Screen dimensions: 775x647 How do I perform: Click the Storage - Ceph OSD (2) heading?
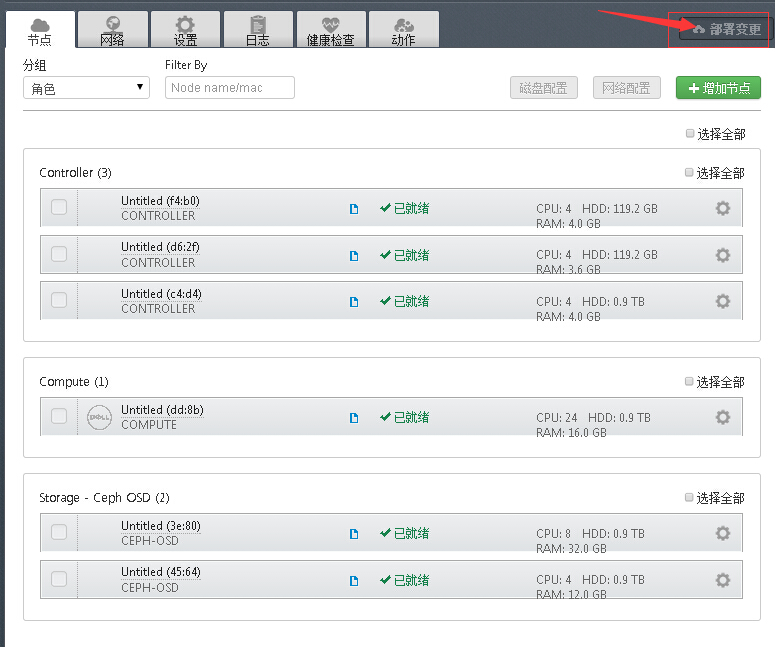coord(104,497)
